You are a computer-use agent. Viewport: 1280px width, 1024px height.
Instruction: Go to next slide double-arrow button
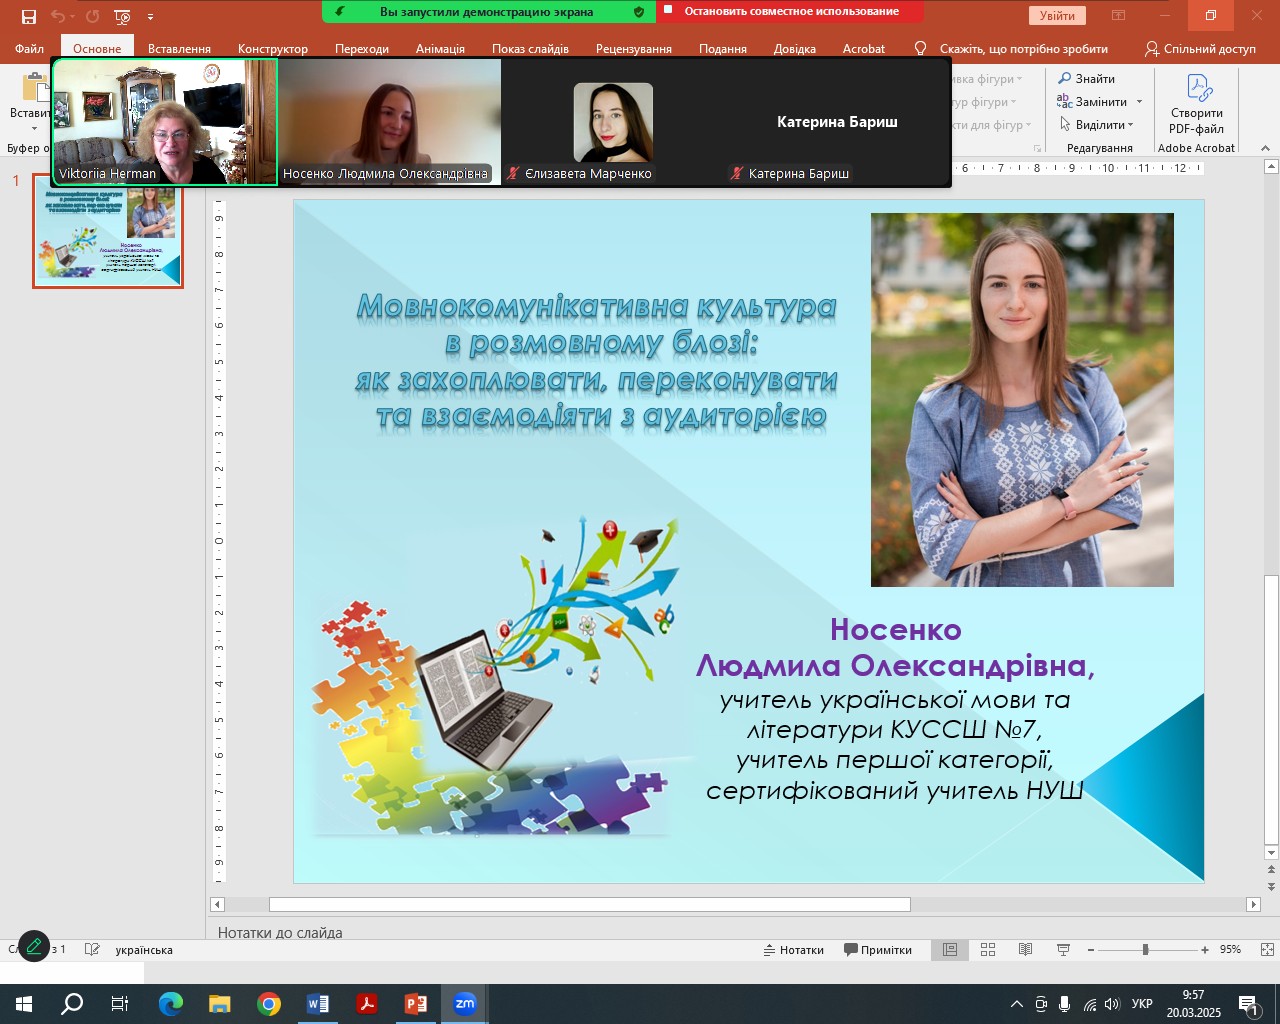click(1271, 886)
